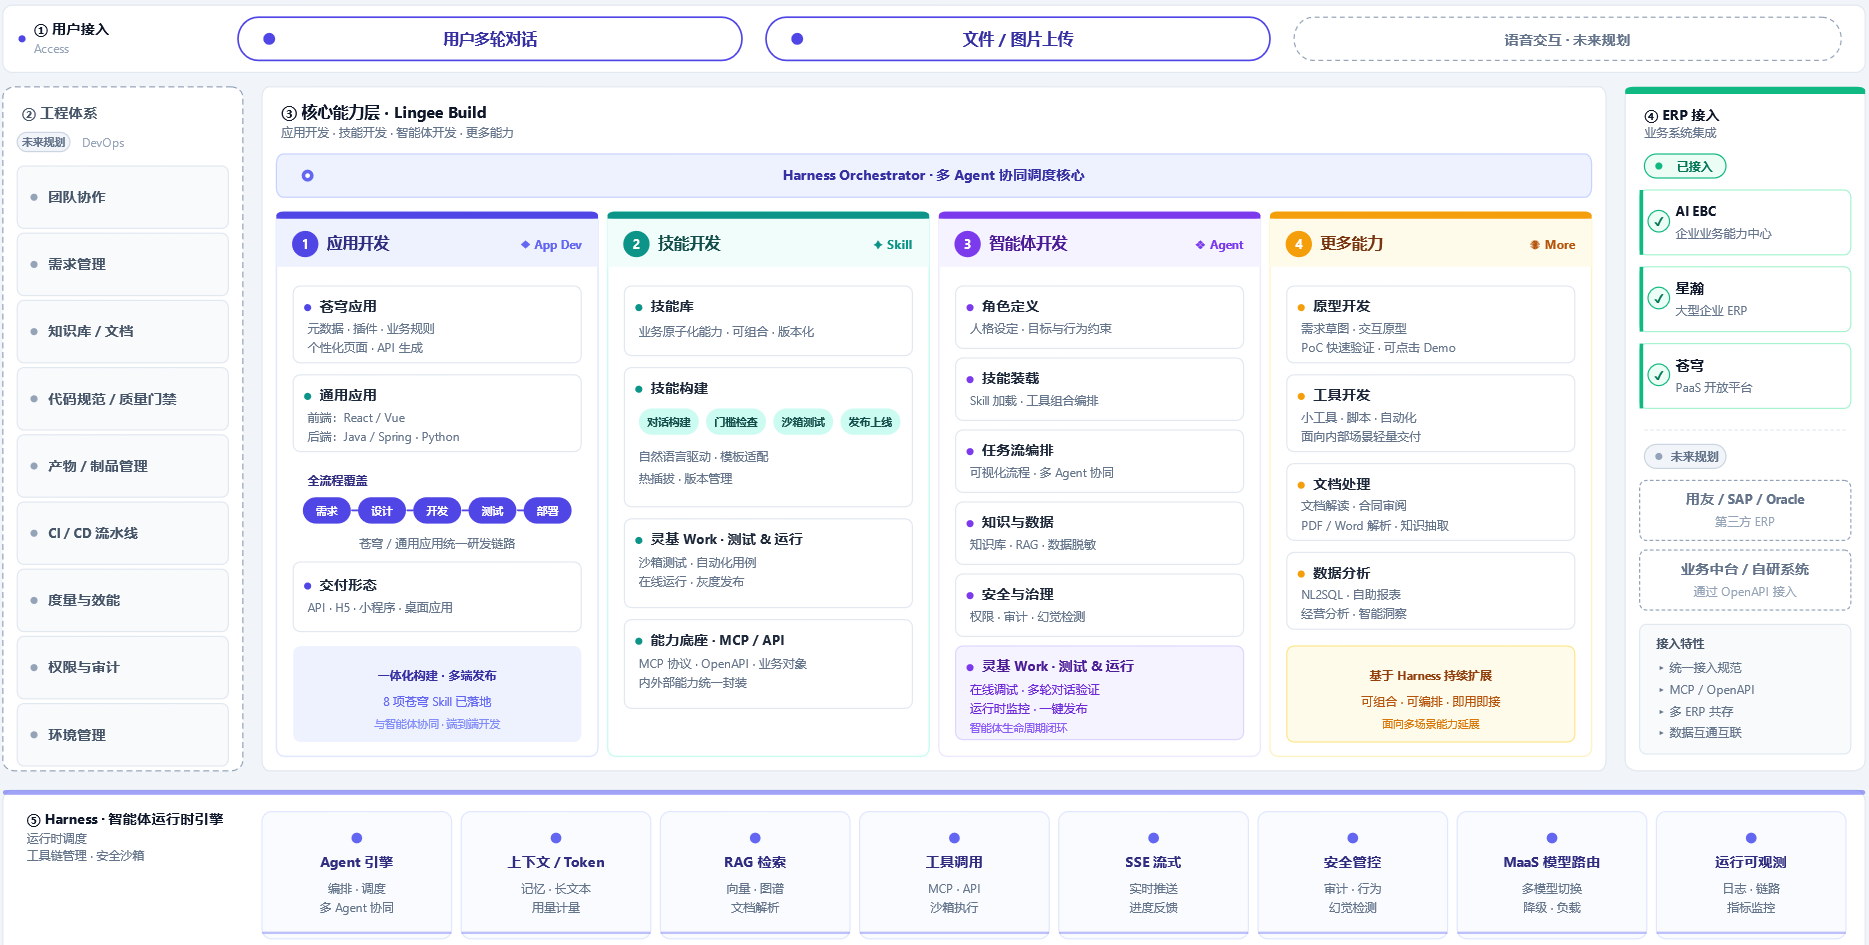Viewport: 1869px width, 945px height.
Task: Open the Agent 引擎 runtime card
Action: (x=357, y=875)
